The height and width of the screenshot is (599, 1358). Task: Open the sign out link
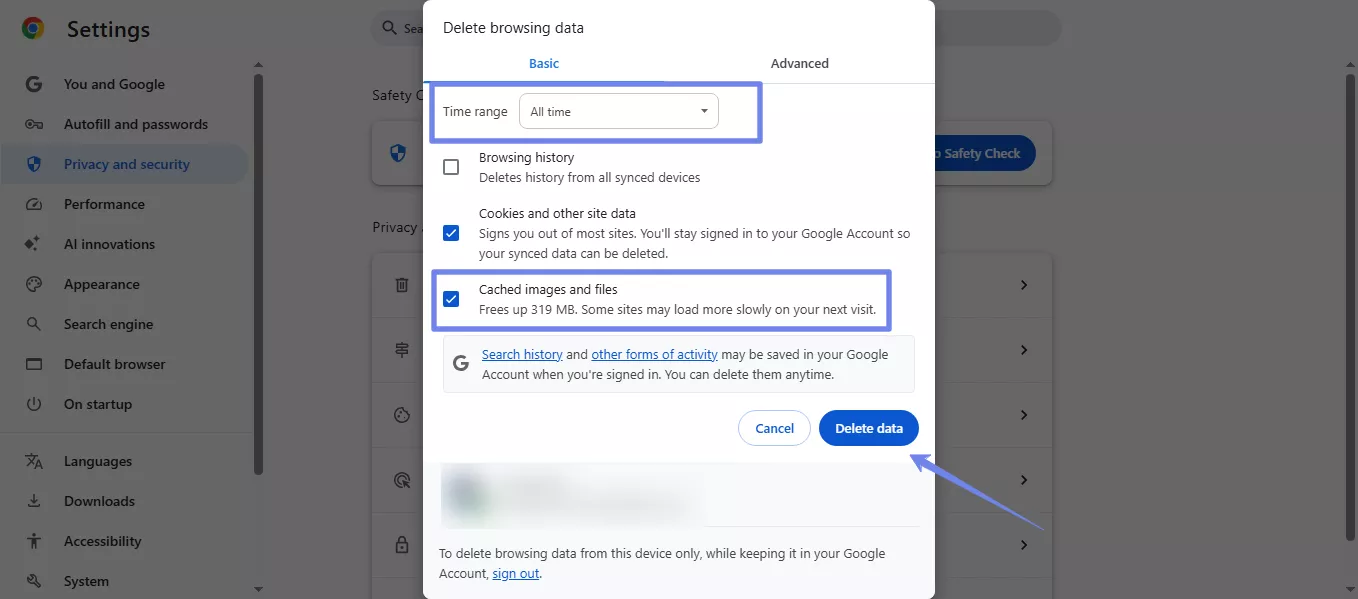pyautogui.click(x=515, y=573)
